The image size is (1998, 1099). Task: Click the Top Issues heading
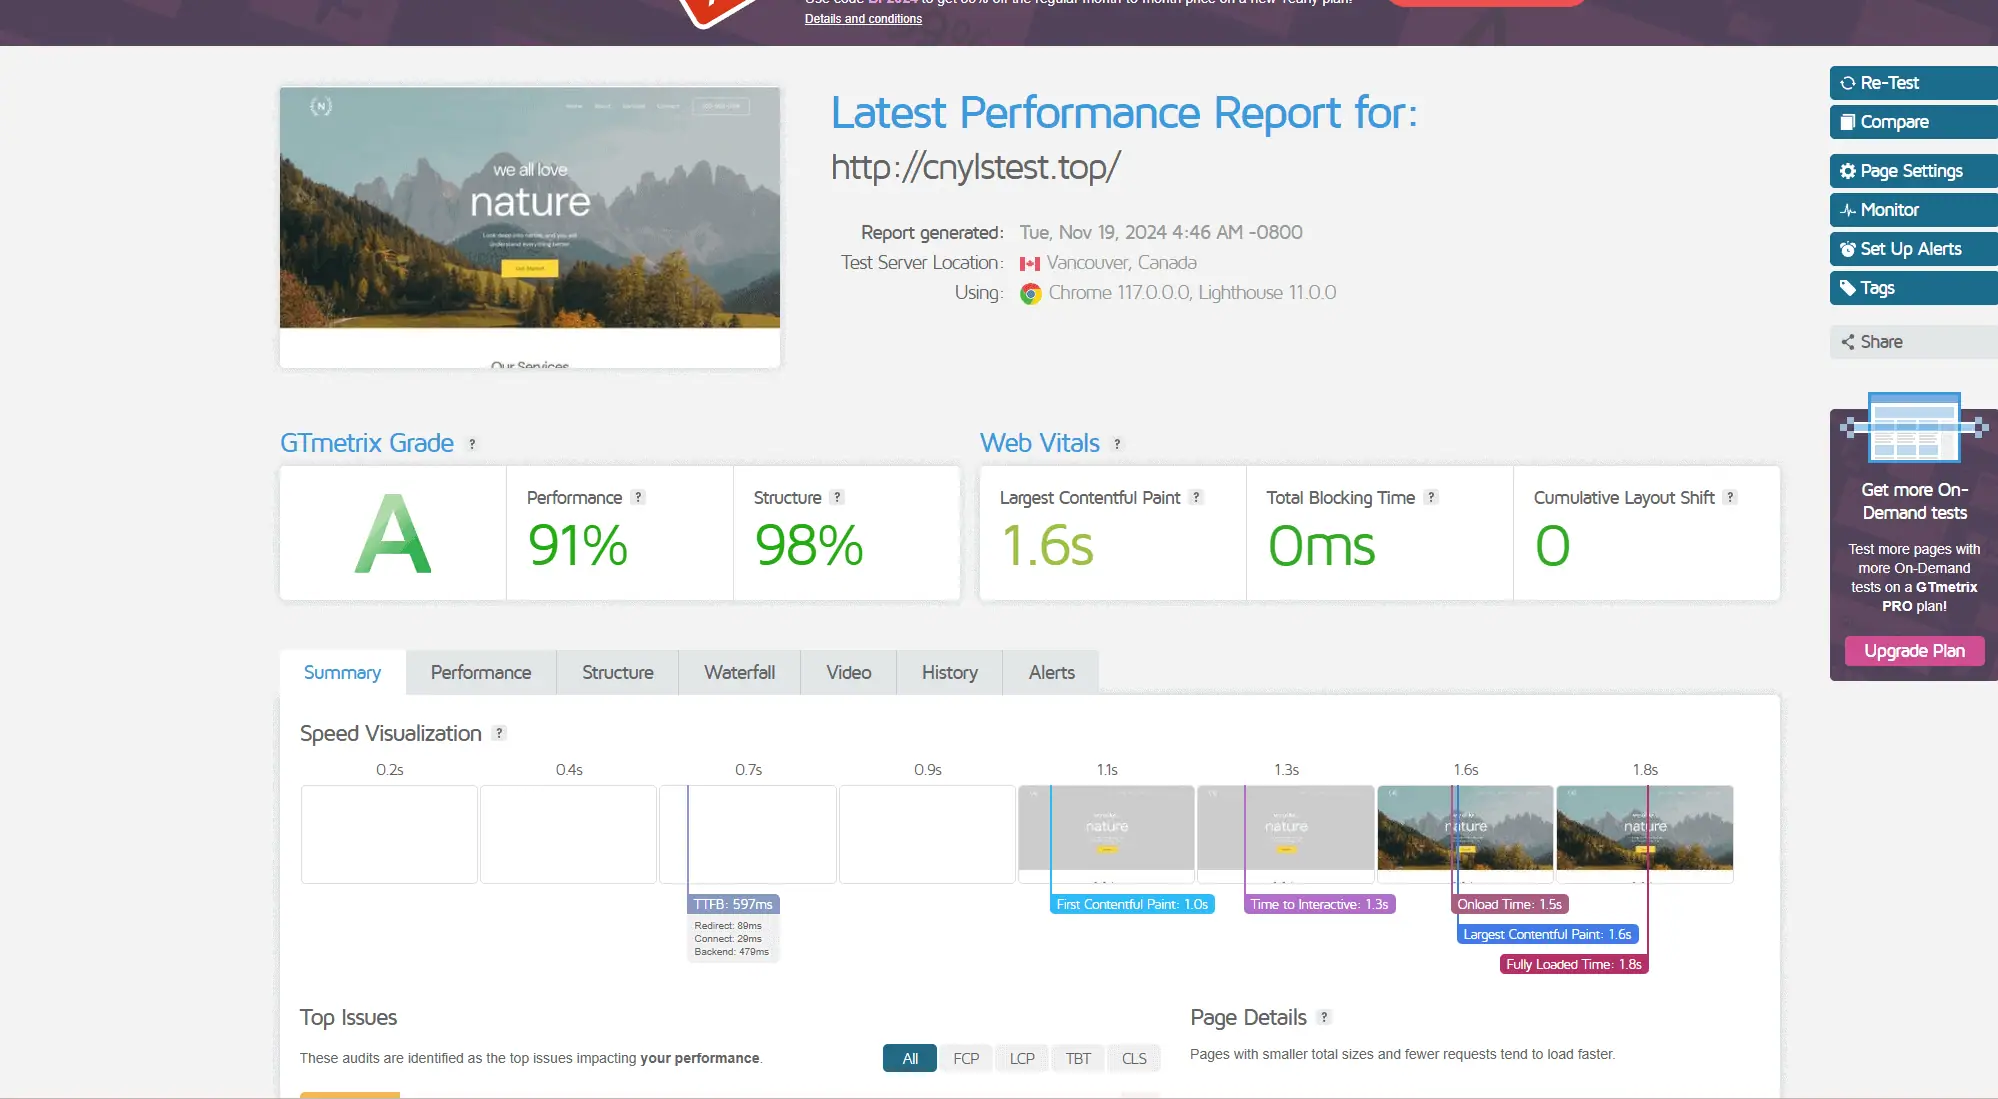coord(348,1018)
